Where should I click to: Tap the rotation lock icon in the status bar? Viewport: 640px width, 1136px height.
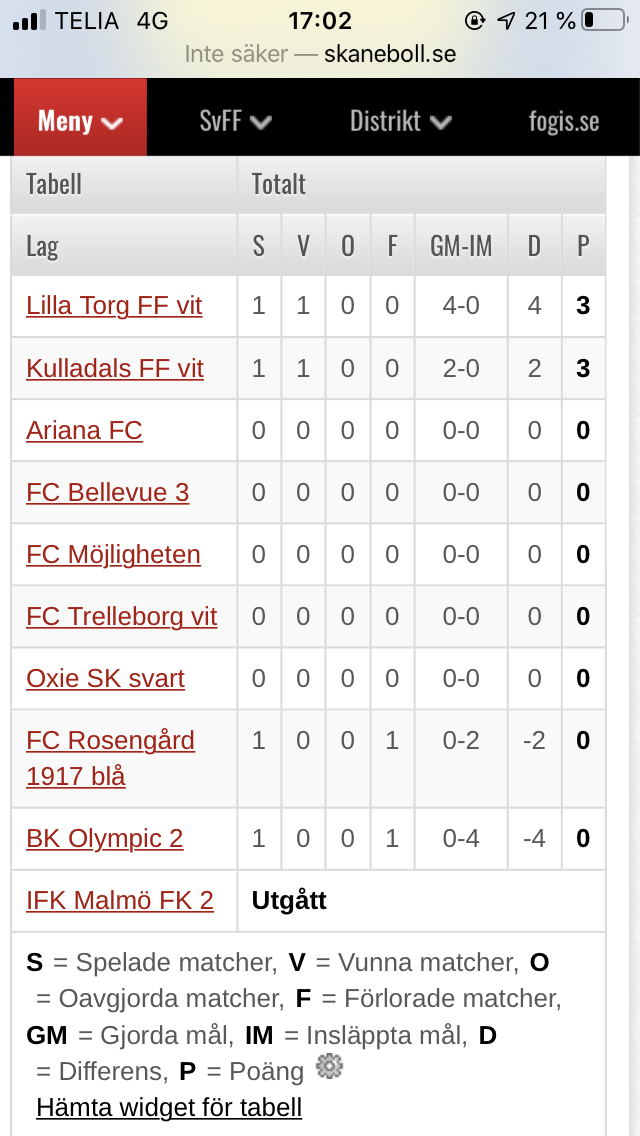[475, 21]
